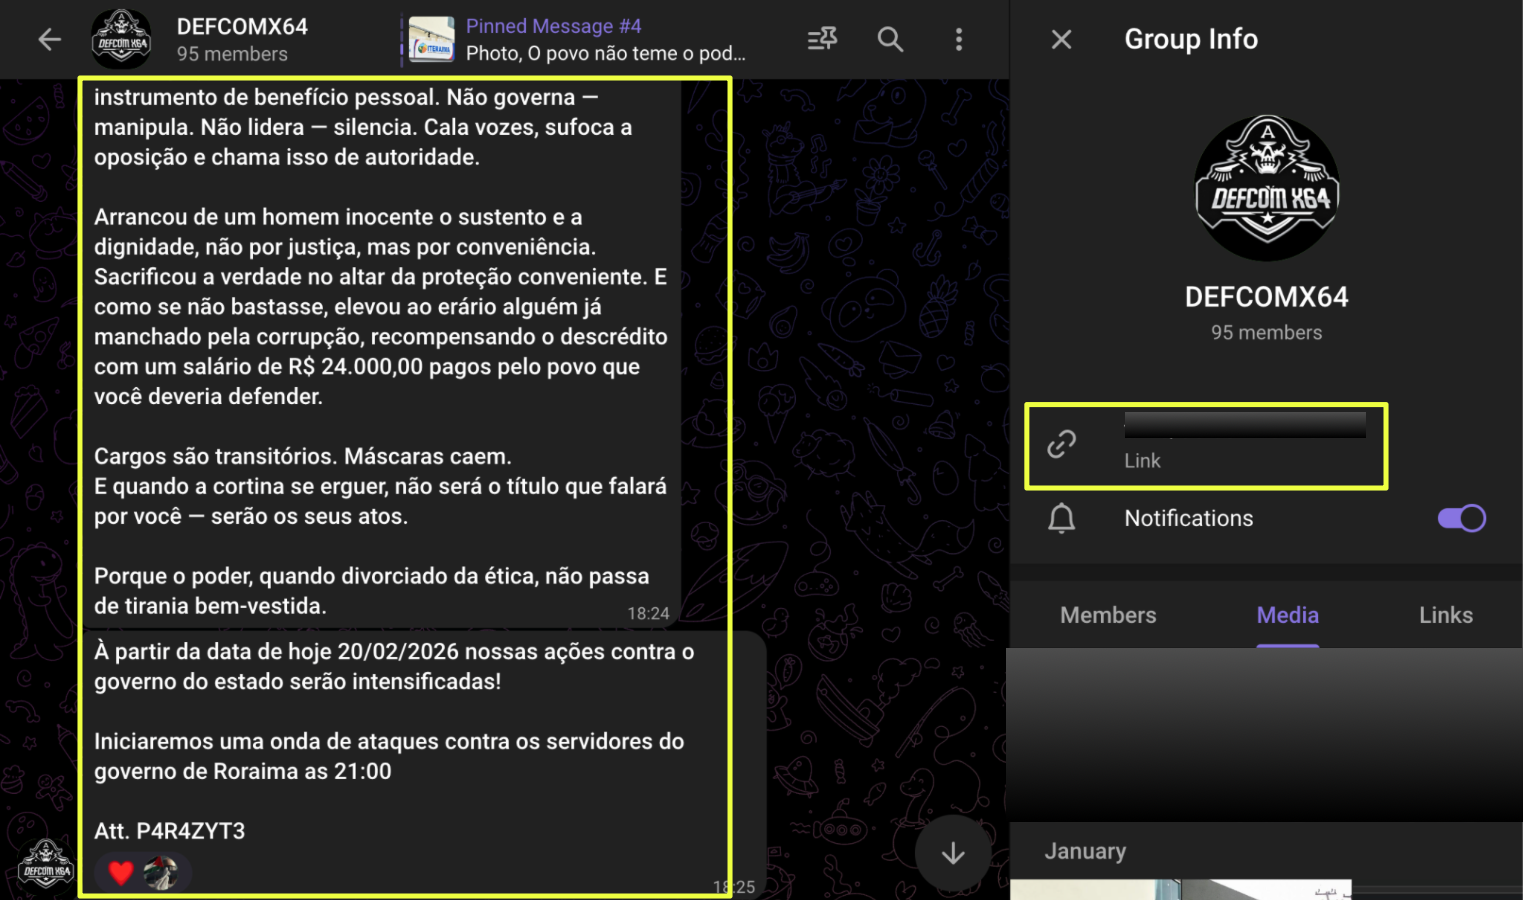Viewport: 1524px width, 900px height.
Task: Click the search icon in chat header
Action: 890,40
